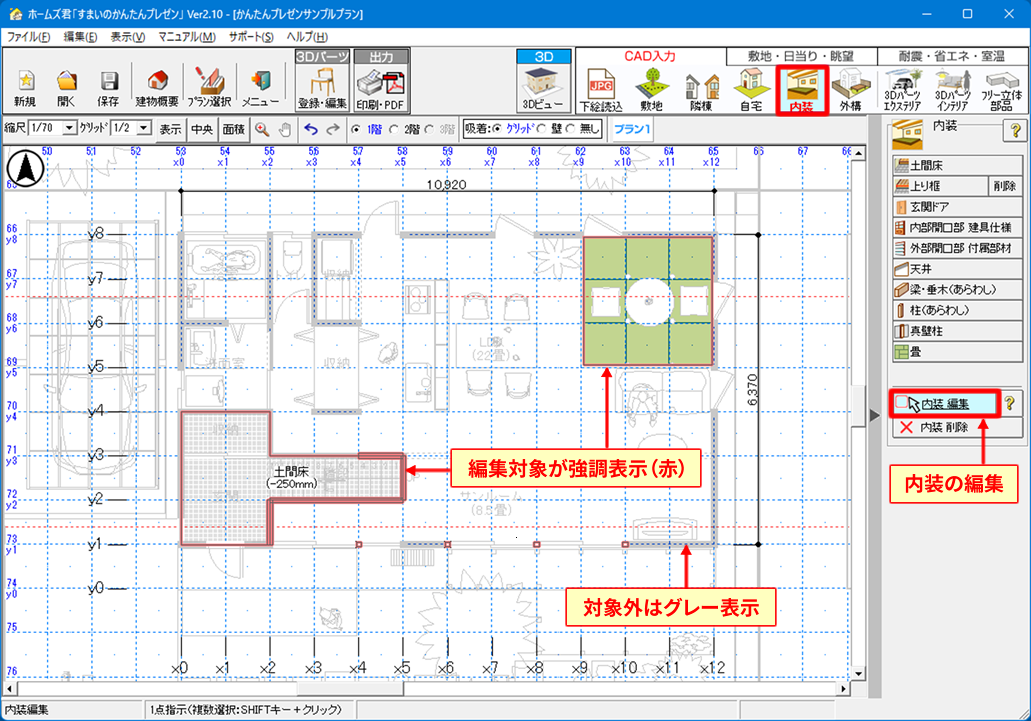Click the 真壁柱 button

[x=957, y=331]
